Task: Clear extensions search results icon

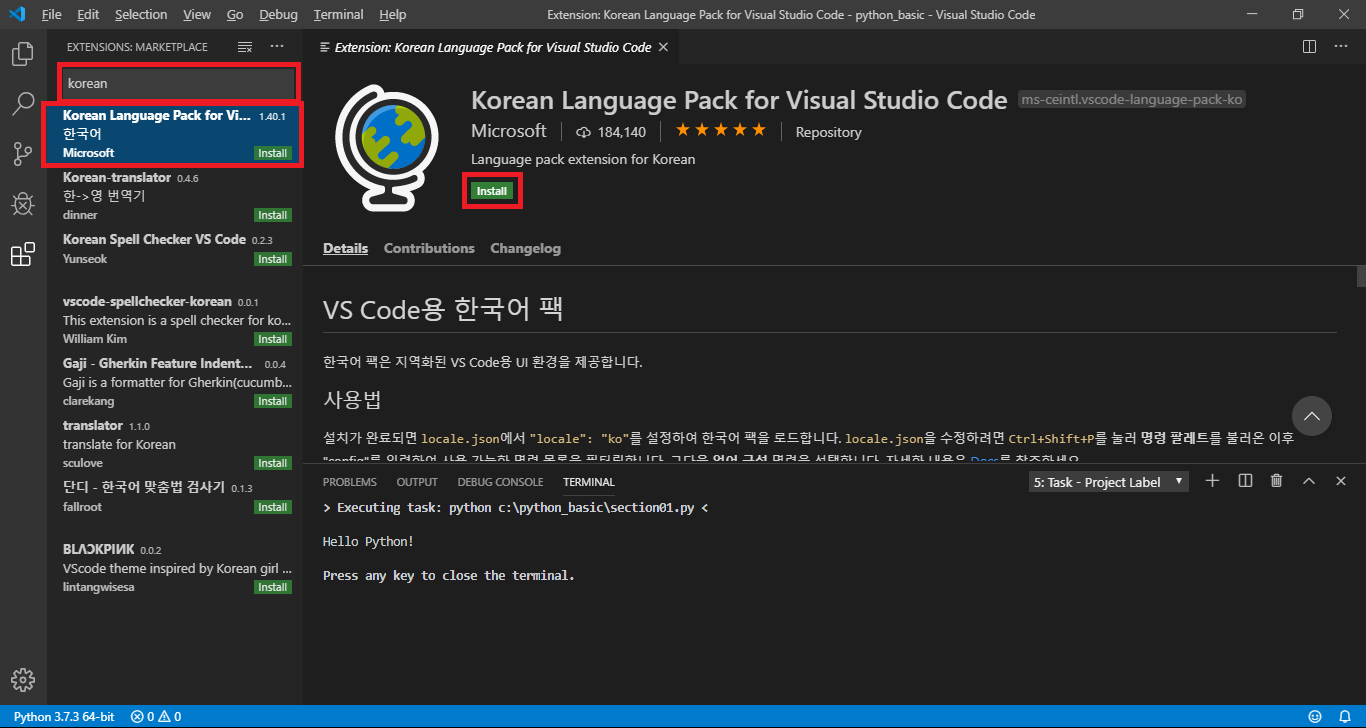Action: click(245, 47)
